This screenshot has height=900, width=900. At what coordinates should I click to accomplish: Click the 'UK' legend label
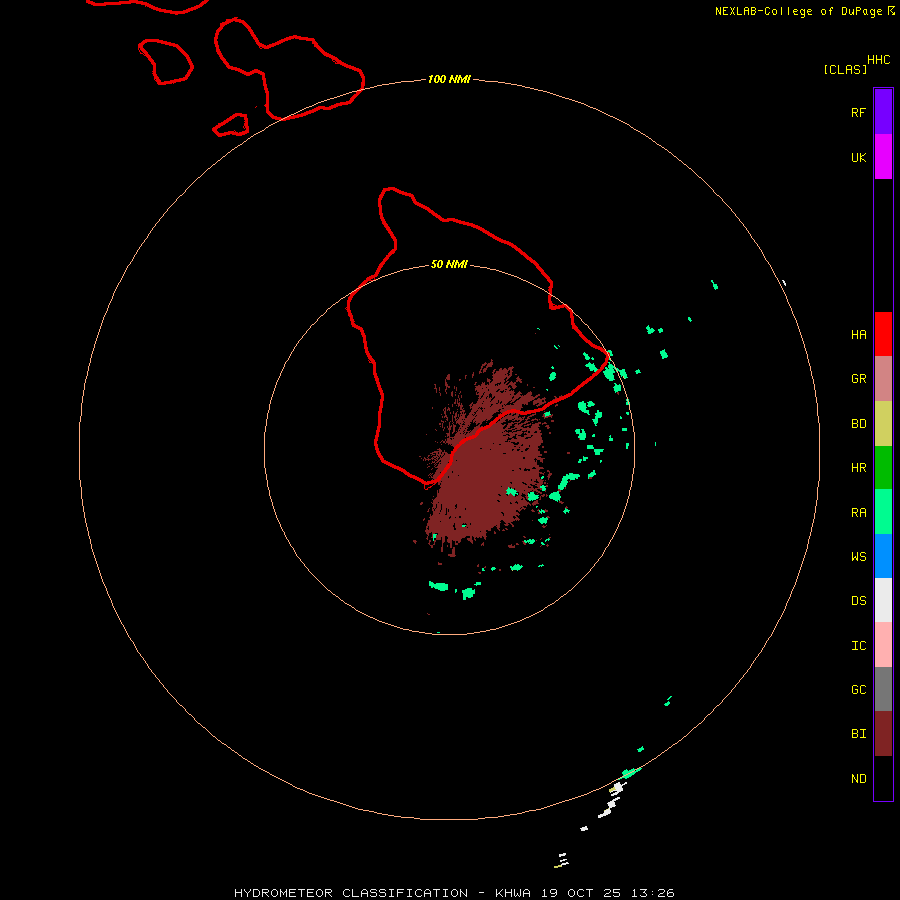click(858, 157)
